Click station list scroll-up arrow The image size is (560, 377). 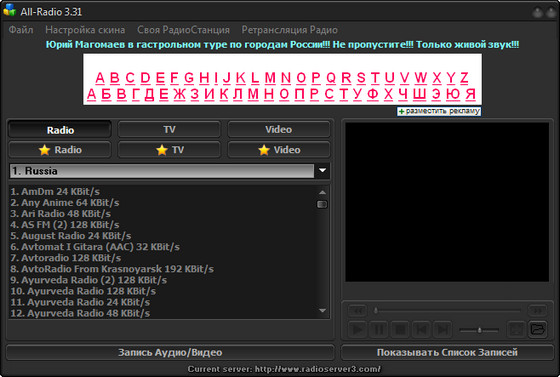322,192
